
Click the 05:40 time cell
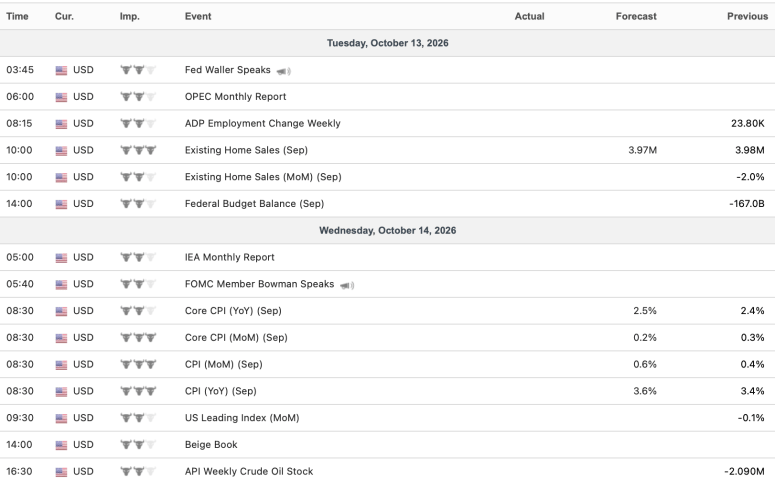point(20,284)
